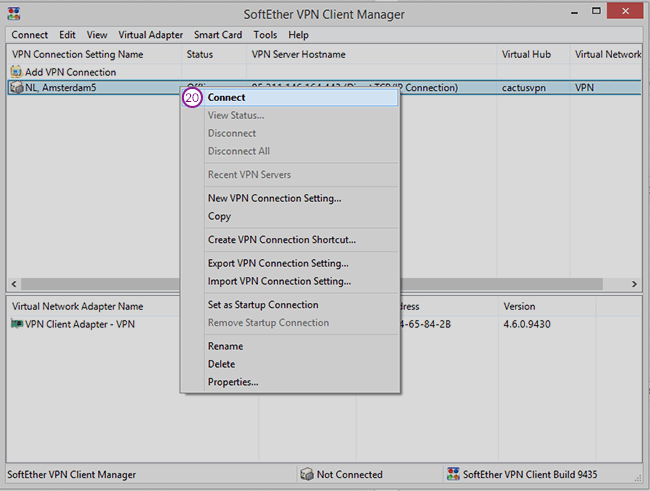Screen dimensions: 650x491
Task: Click the horizontal scrollbar left arrow
Action: click(x=14, y=284)
